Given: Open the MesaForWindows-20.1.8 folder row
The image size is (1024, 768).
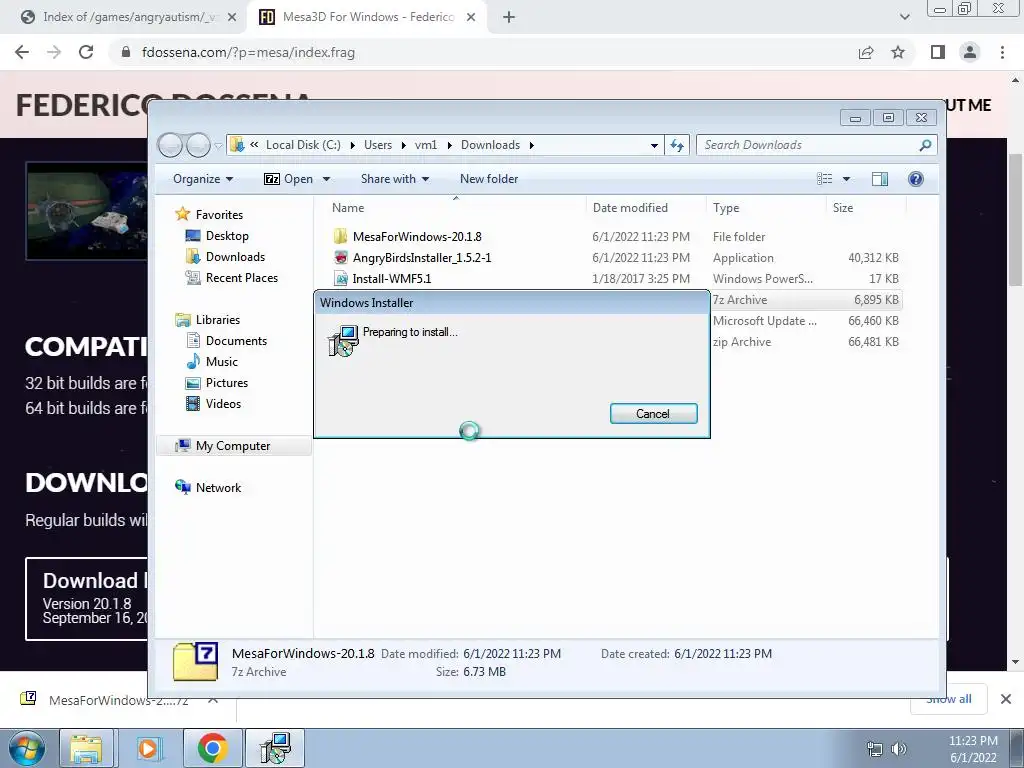Looking at the screenshot, I should [x=615, y=236].
